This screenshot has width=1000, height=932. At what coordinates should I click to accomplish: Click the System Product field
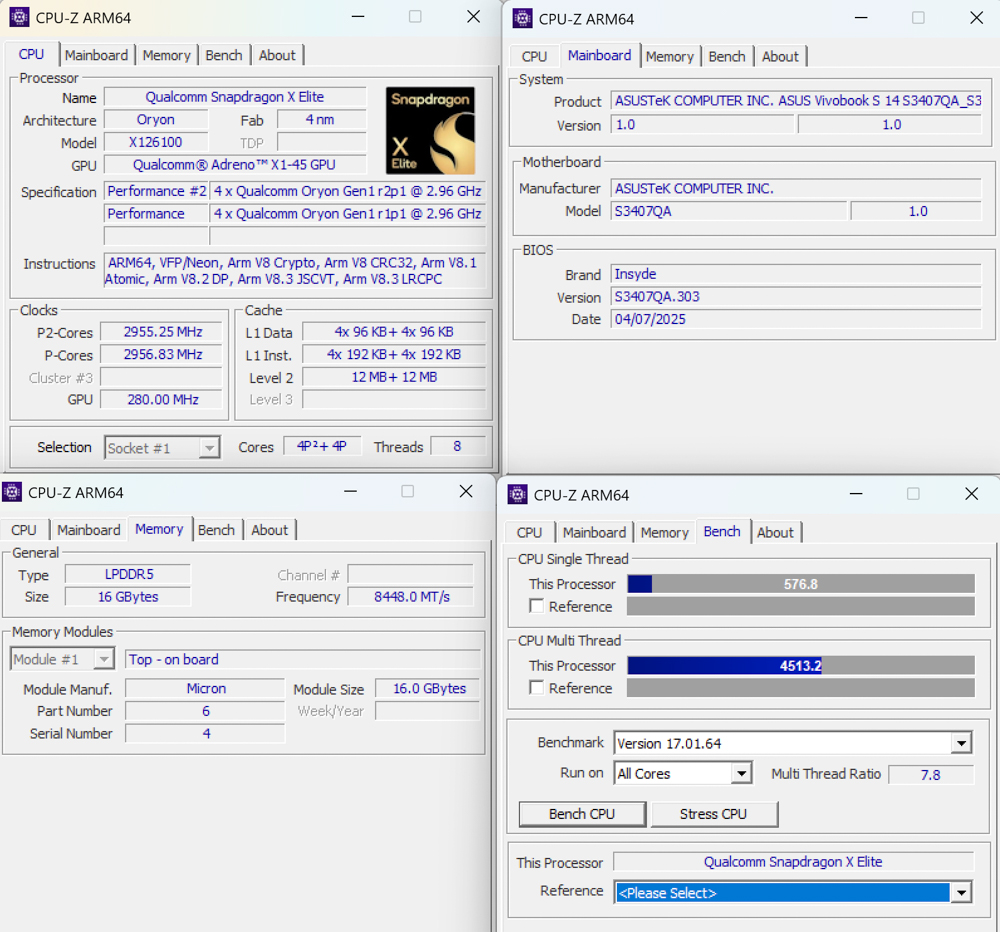click(x=796, y=101)
